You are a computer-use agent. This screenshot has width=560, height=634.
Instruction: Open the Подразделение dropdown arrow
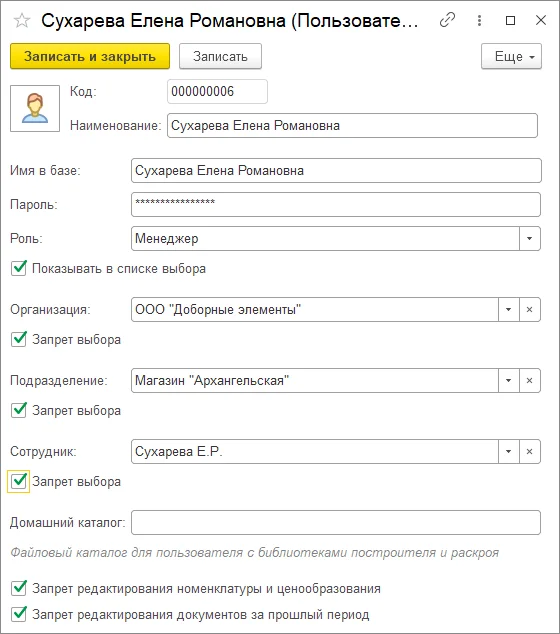pos(509,380)
